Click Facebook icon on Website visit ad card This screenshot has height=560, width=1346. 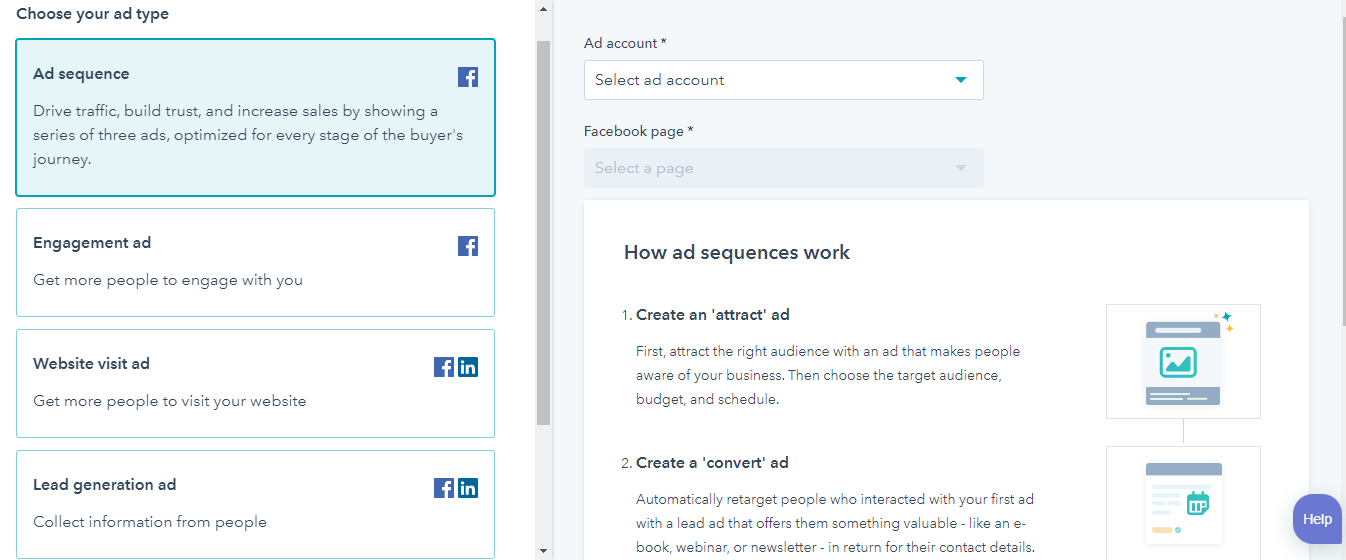pos(444,367)
